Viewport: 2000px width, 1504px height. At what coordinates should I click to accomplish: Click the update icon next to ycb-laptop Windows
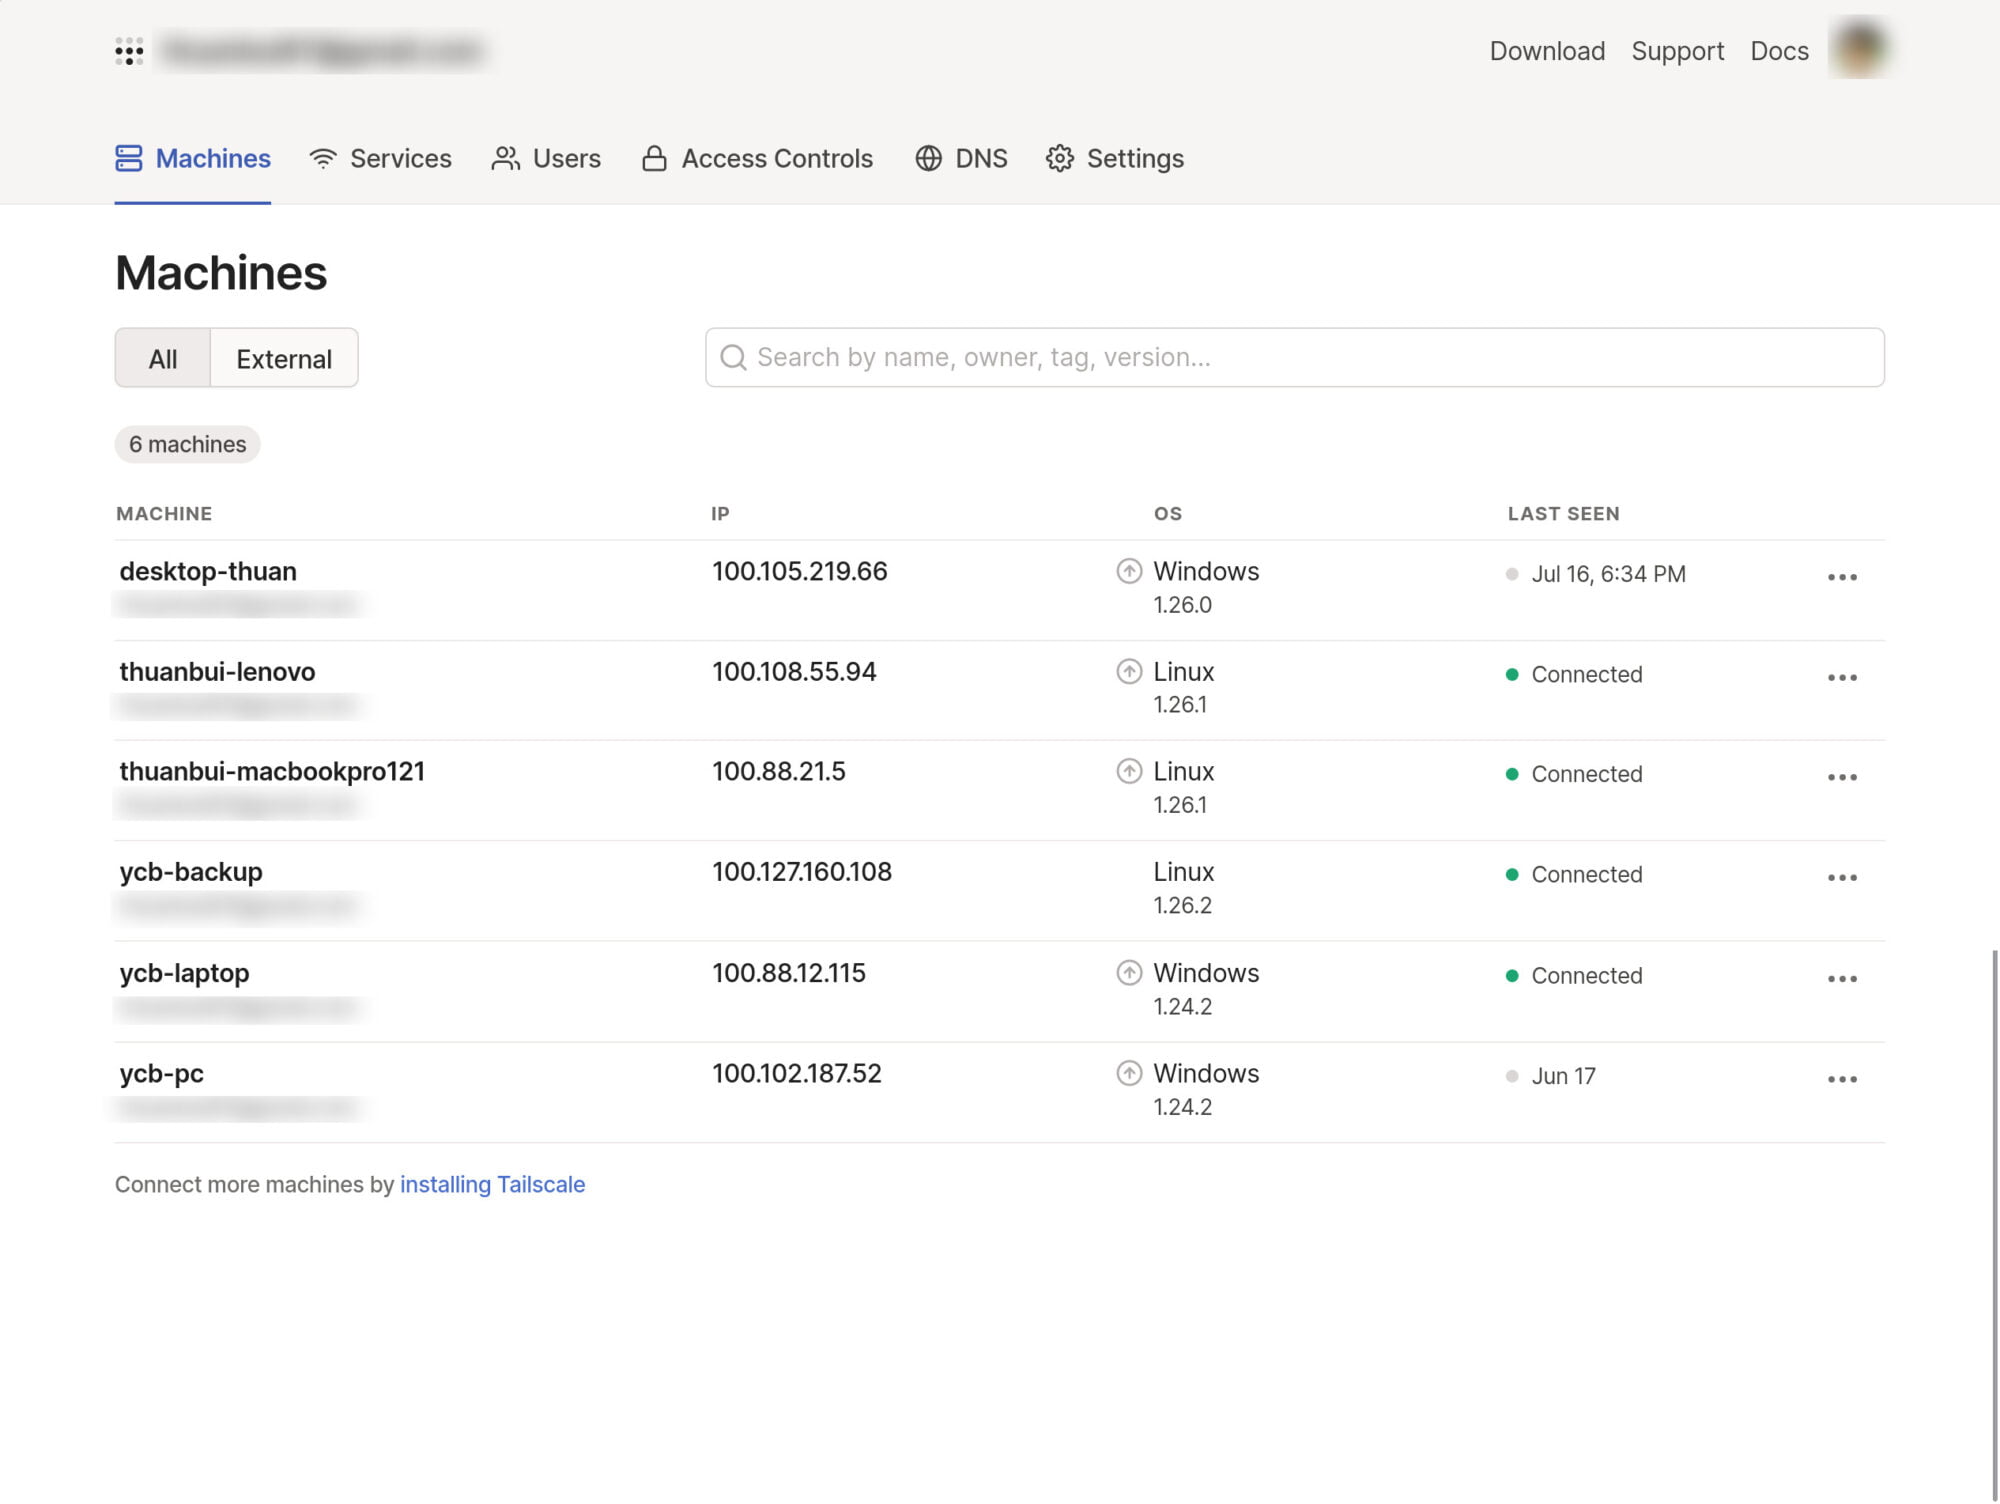tap(1129, 973)
